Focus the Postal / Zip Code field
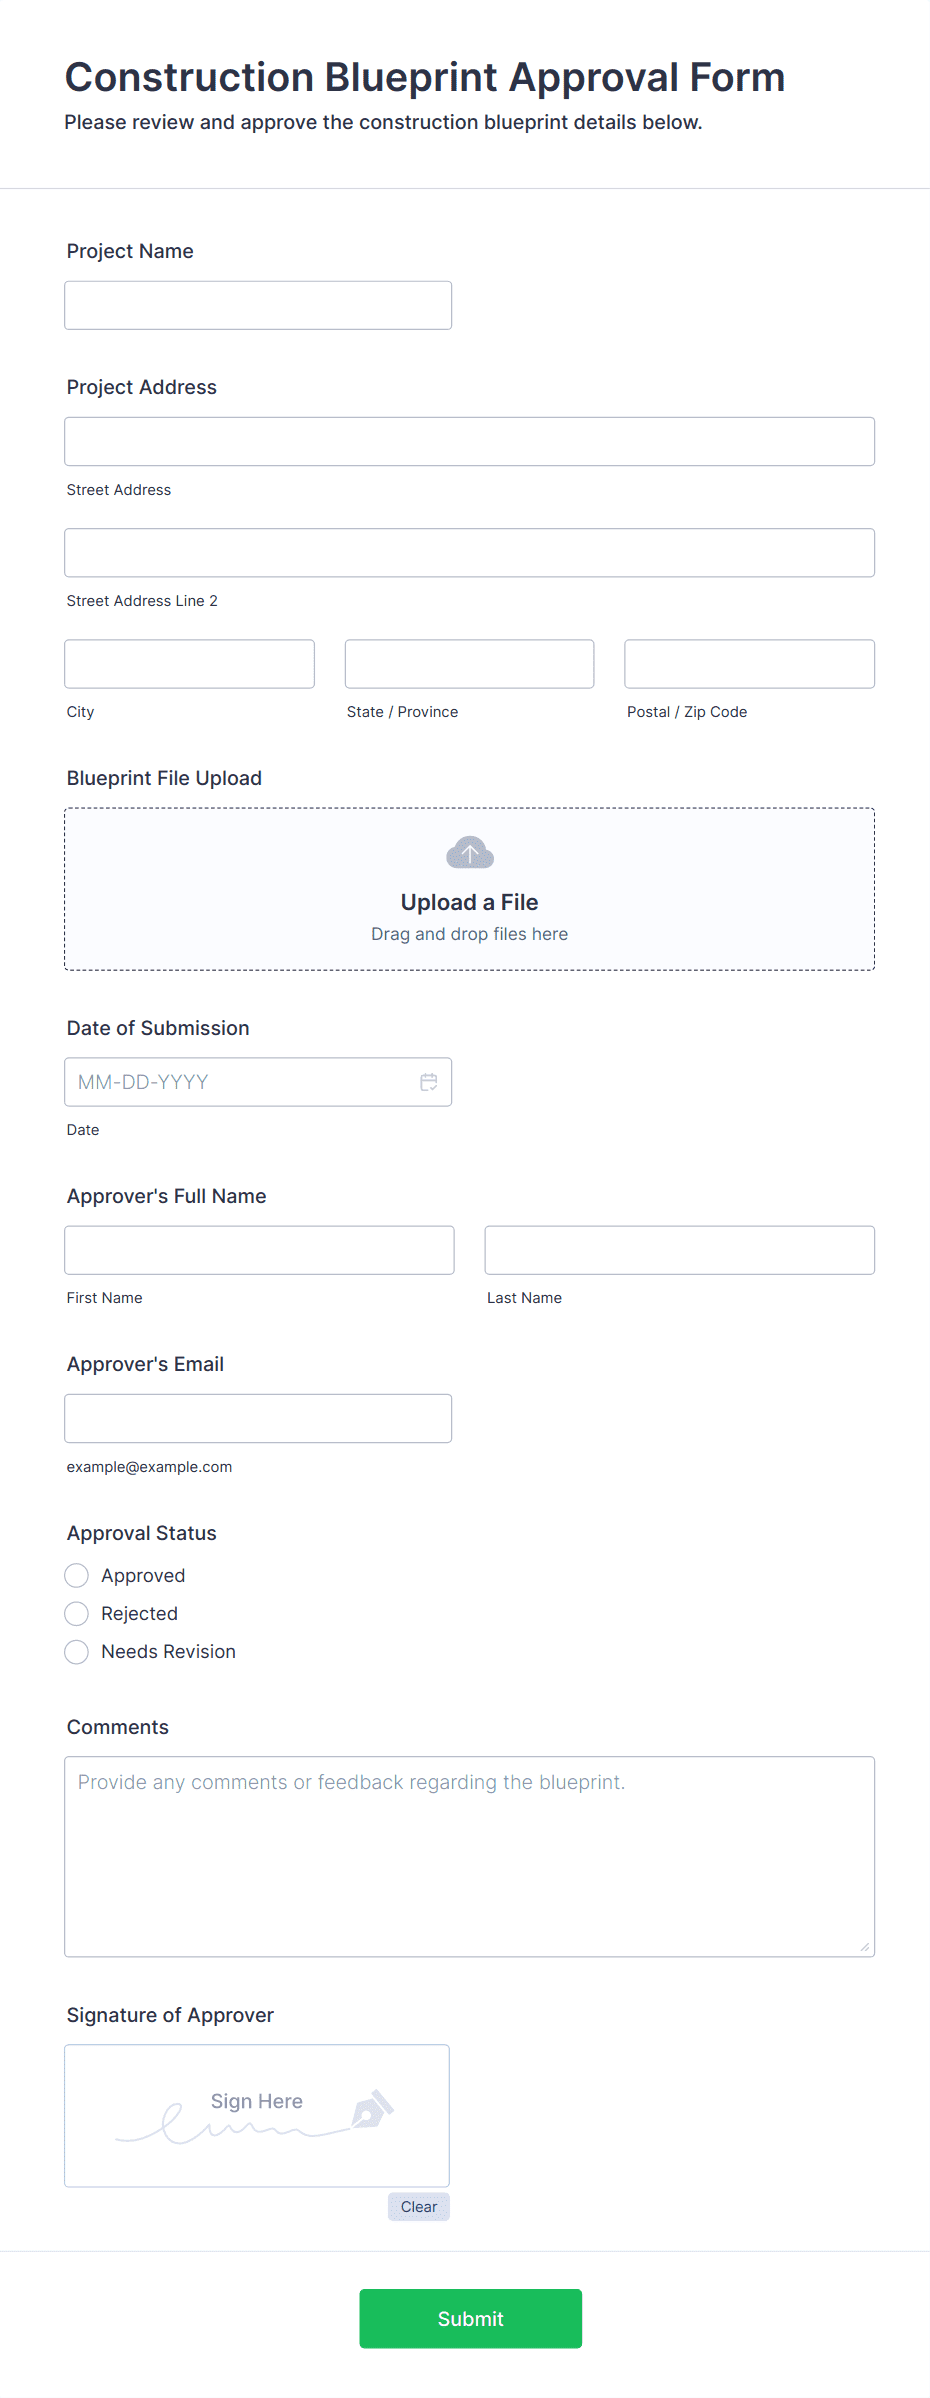The image size is (930, 2398). point(748,663)
